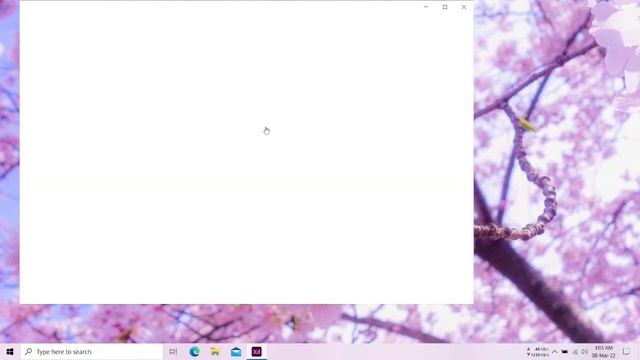640x360 pixels.
Task: Open the Windows Start menu
Action: coord(10,351)
